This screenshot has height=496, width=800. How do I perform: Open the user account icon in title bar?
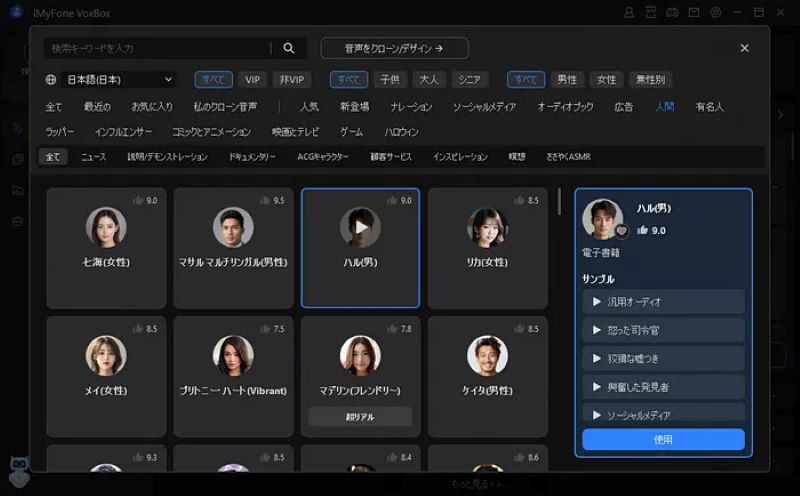629,13
